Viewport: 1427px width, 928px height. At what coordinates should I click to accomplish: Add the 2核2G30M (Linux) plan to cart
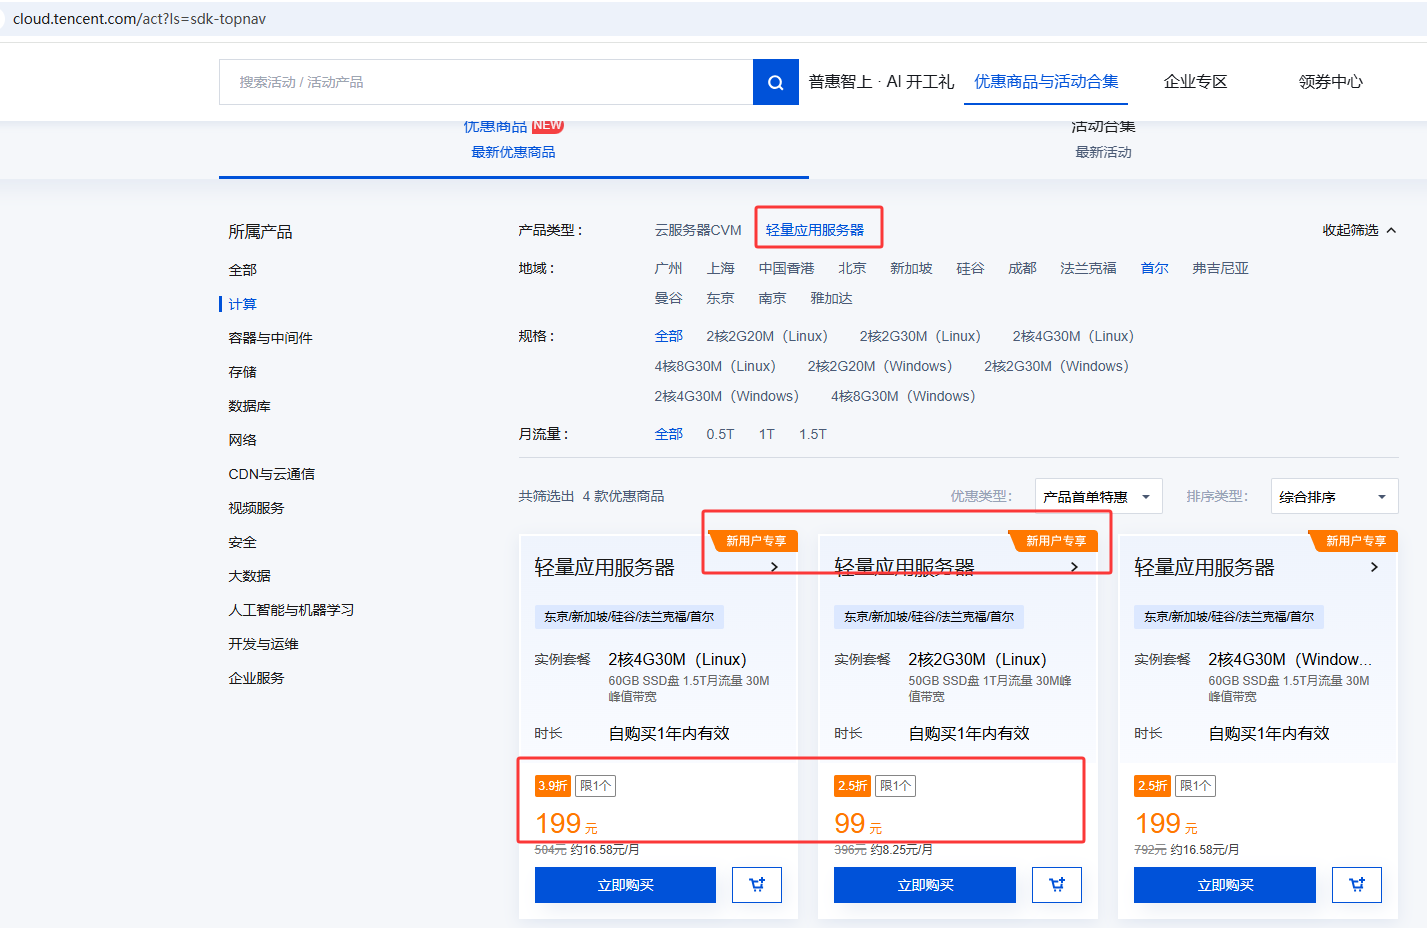pyautogui.click(x=1057, y=885)
